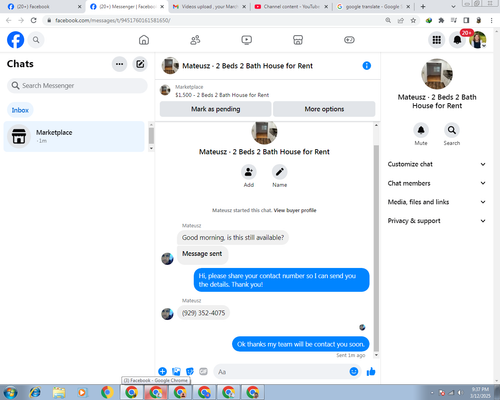Open the $1,500 listing link
The height and width of the screenshot is (400, 500).
click(222, 95)
